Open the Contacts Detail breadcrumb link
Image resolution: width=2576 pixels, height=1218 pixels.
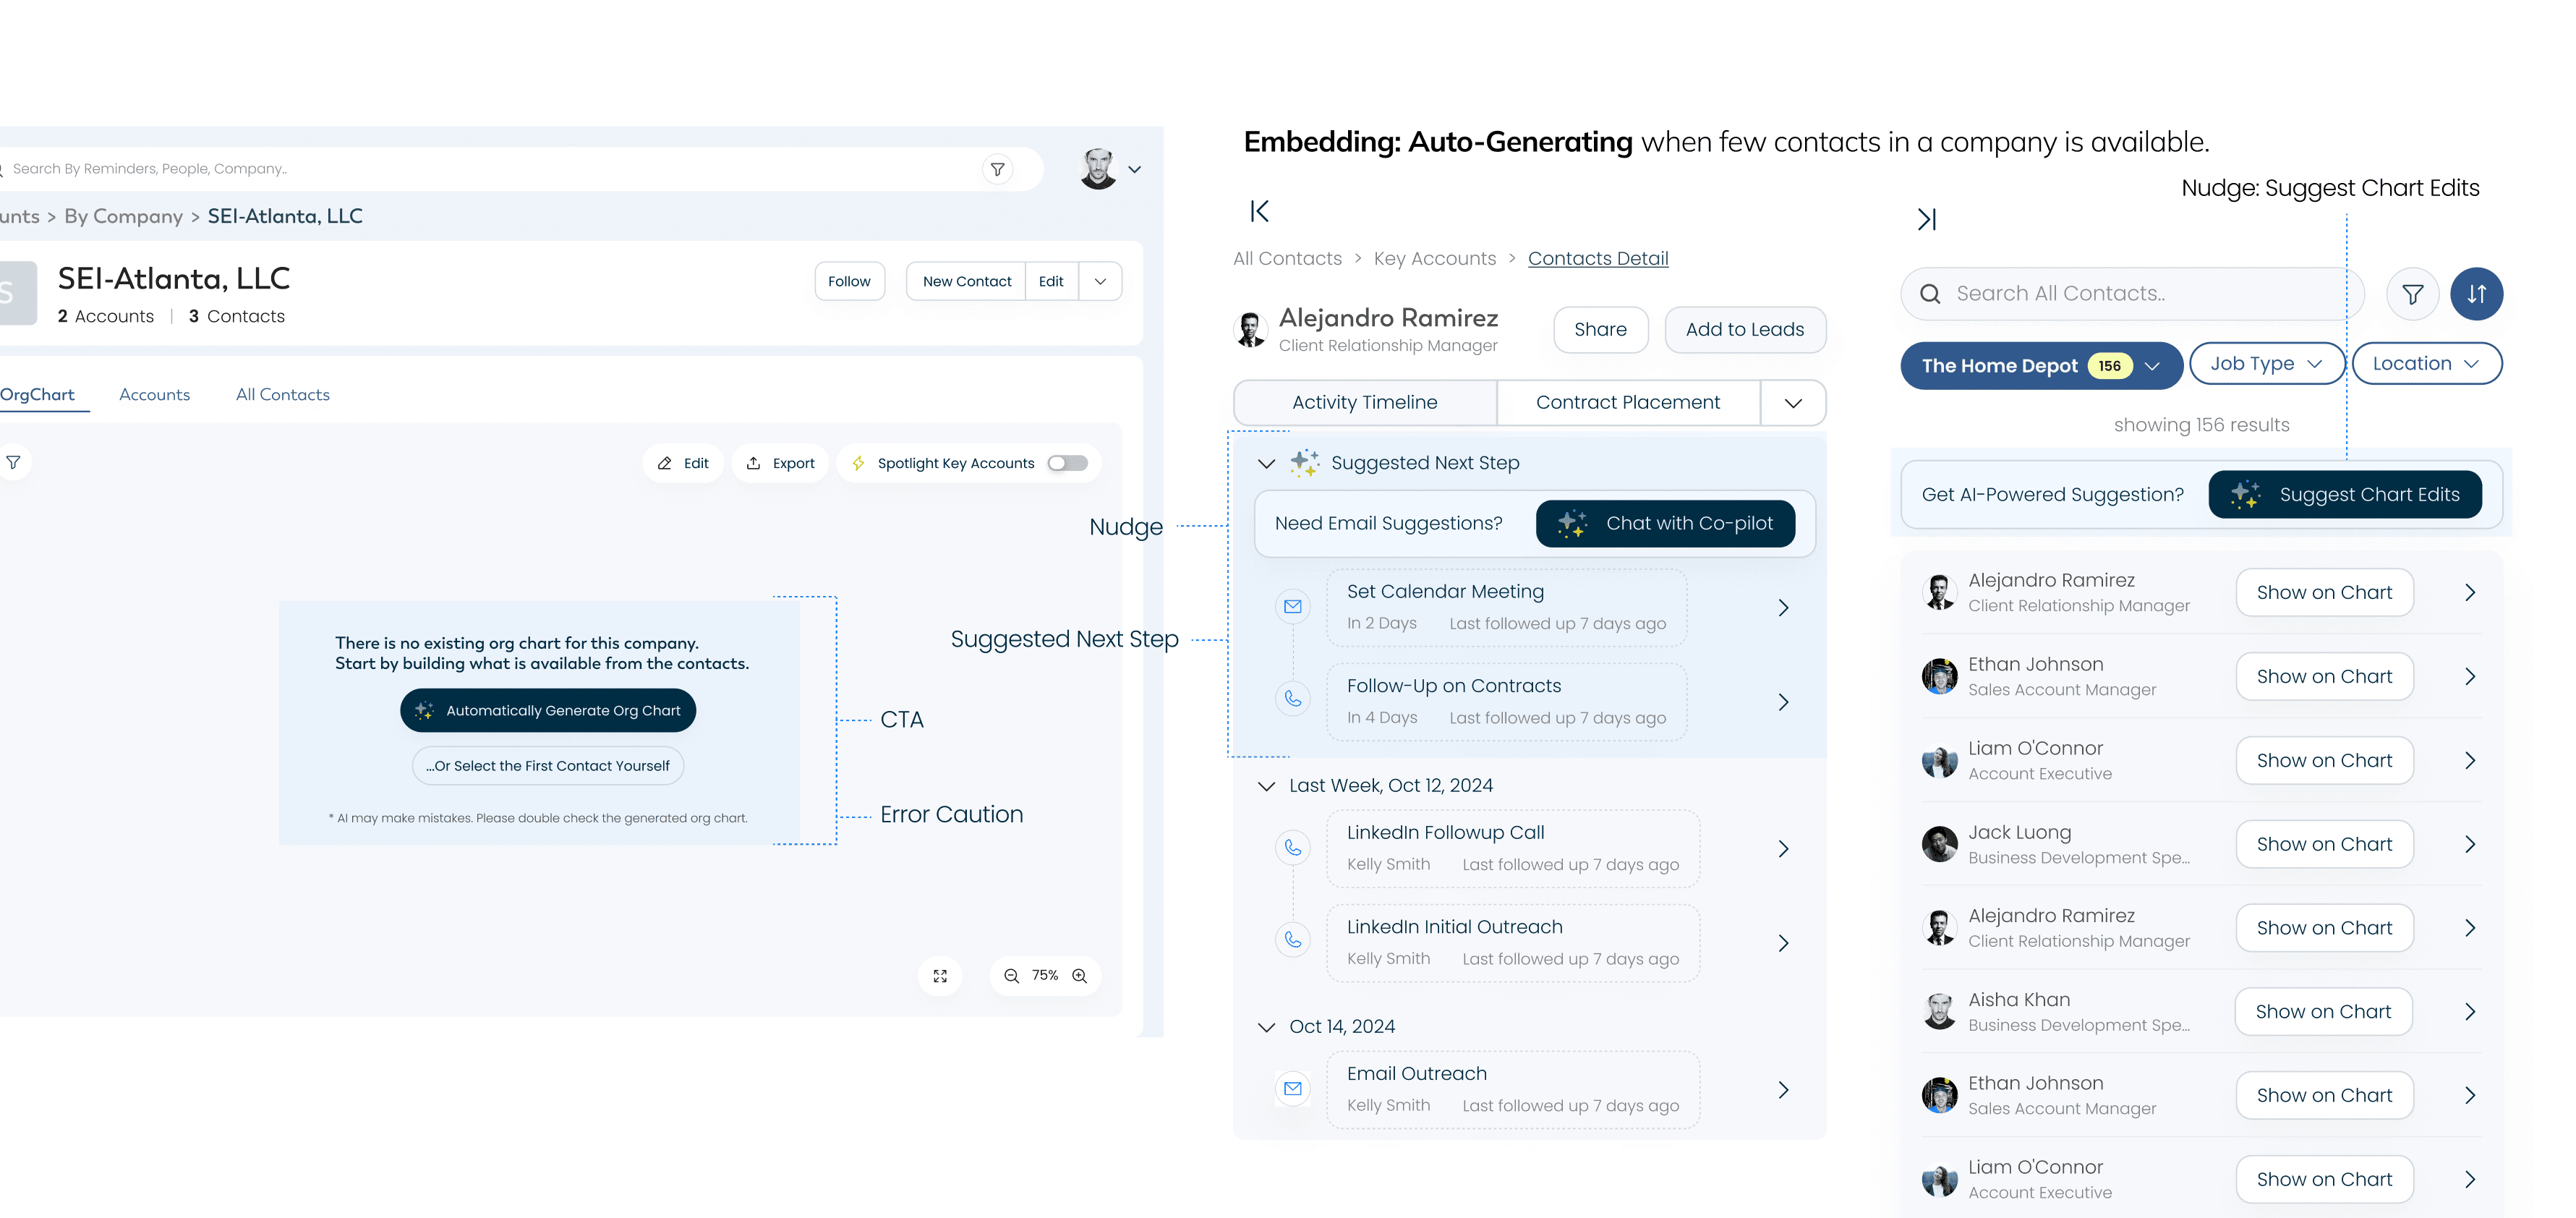tap(1597, 258)
